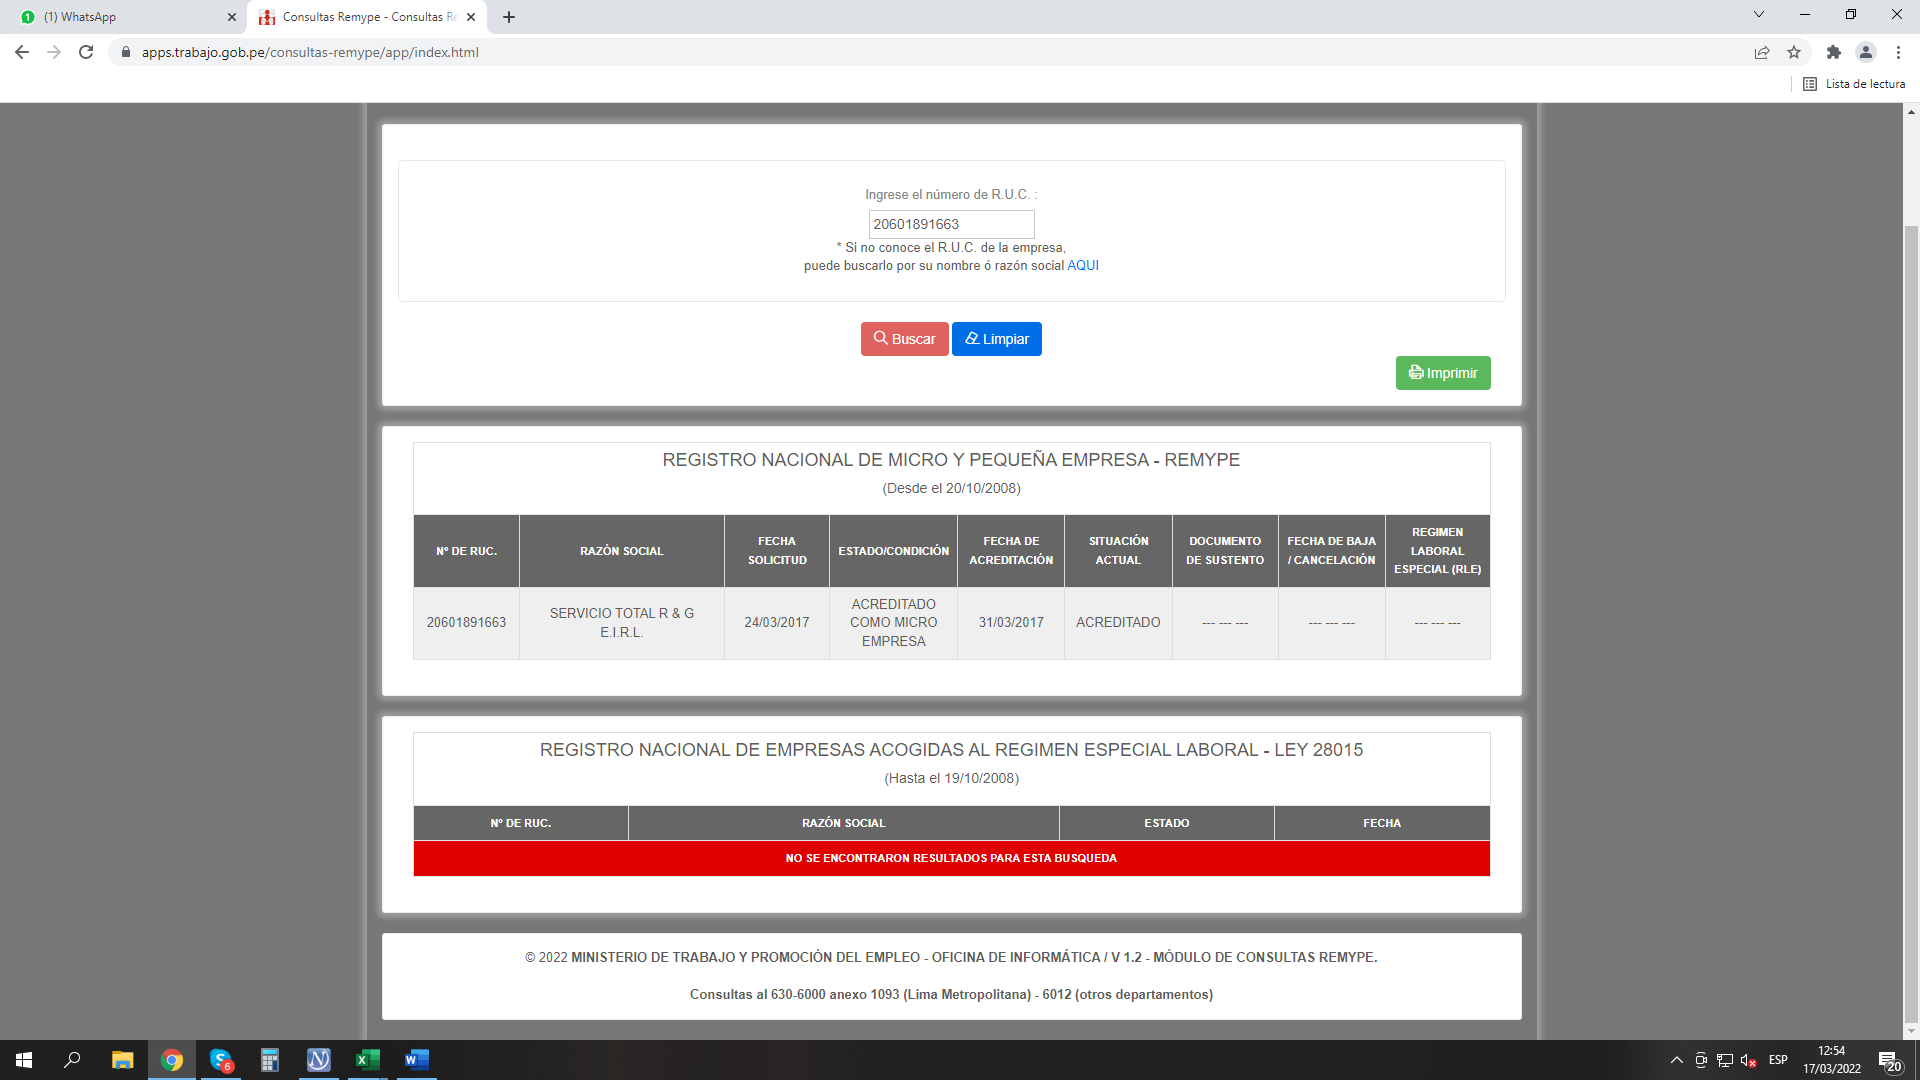Go back to previous page

click(x=22, y=52)
